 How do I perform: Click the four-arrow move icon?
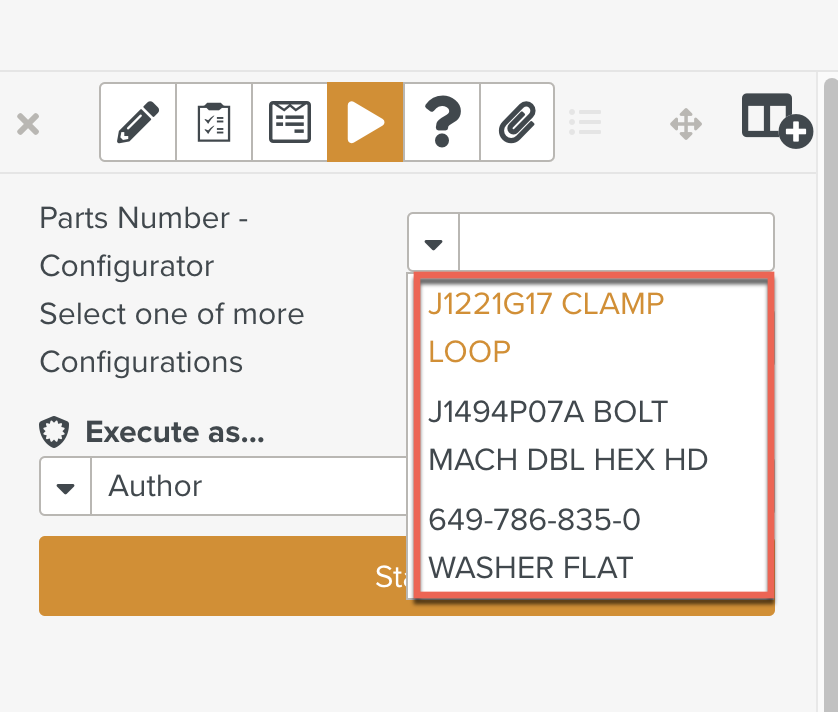(686, 124)
